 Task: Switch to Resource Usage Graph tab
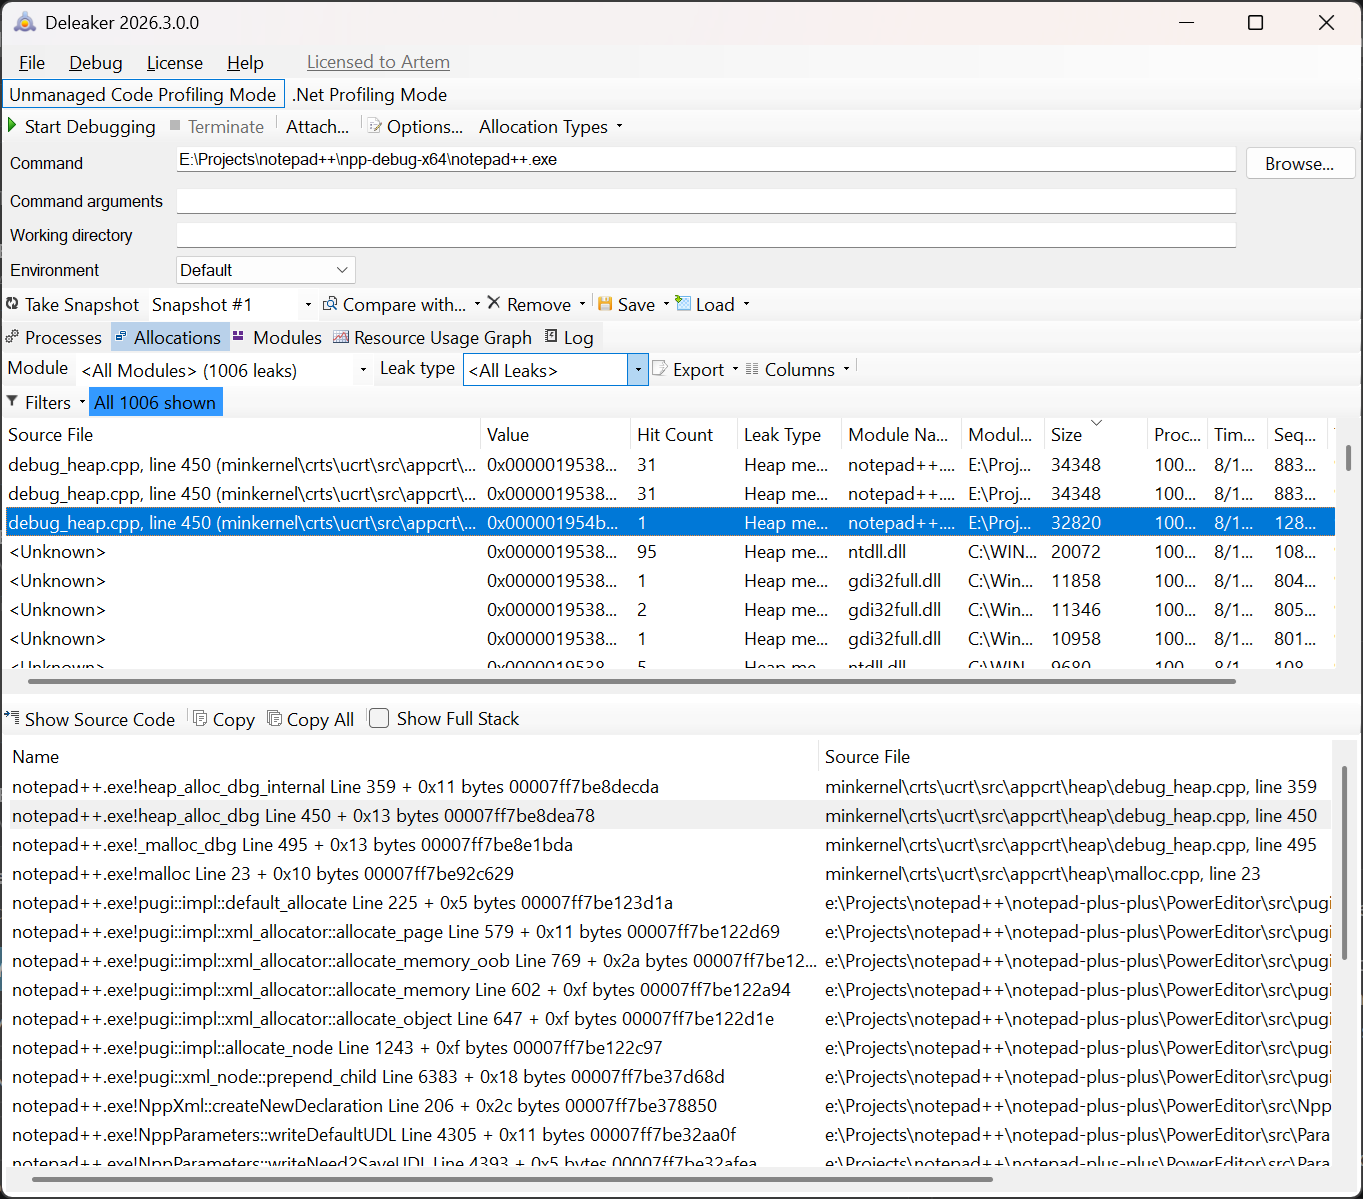point(432,337)
